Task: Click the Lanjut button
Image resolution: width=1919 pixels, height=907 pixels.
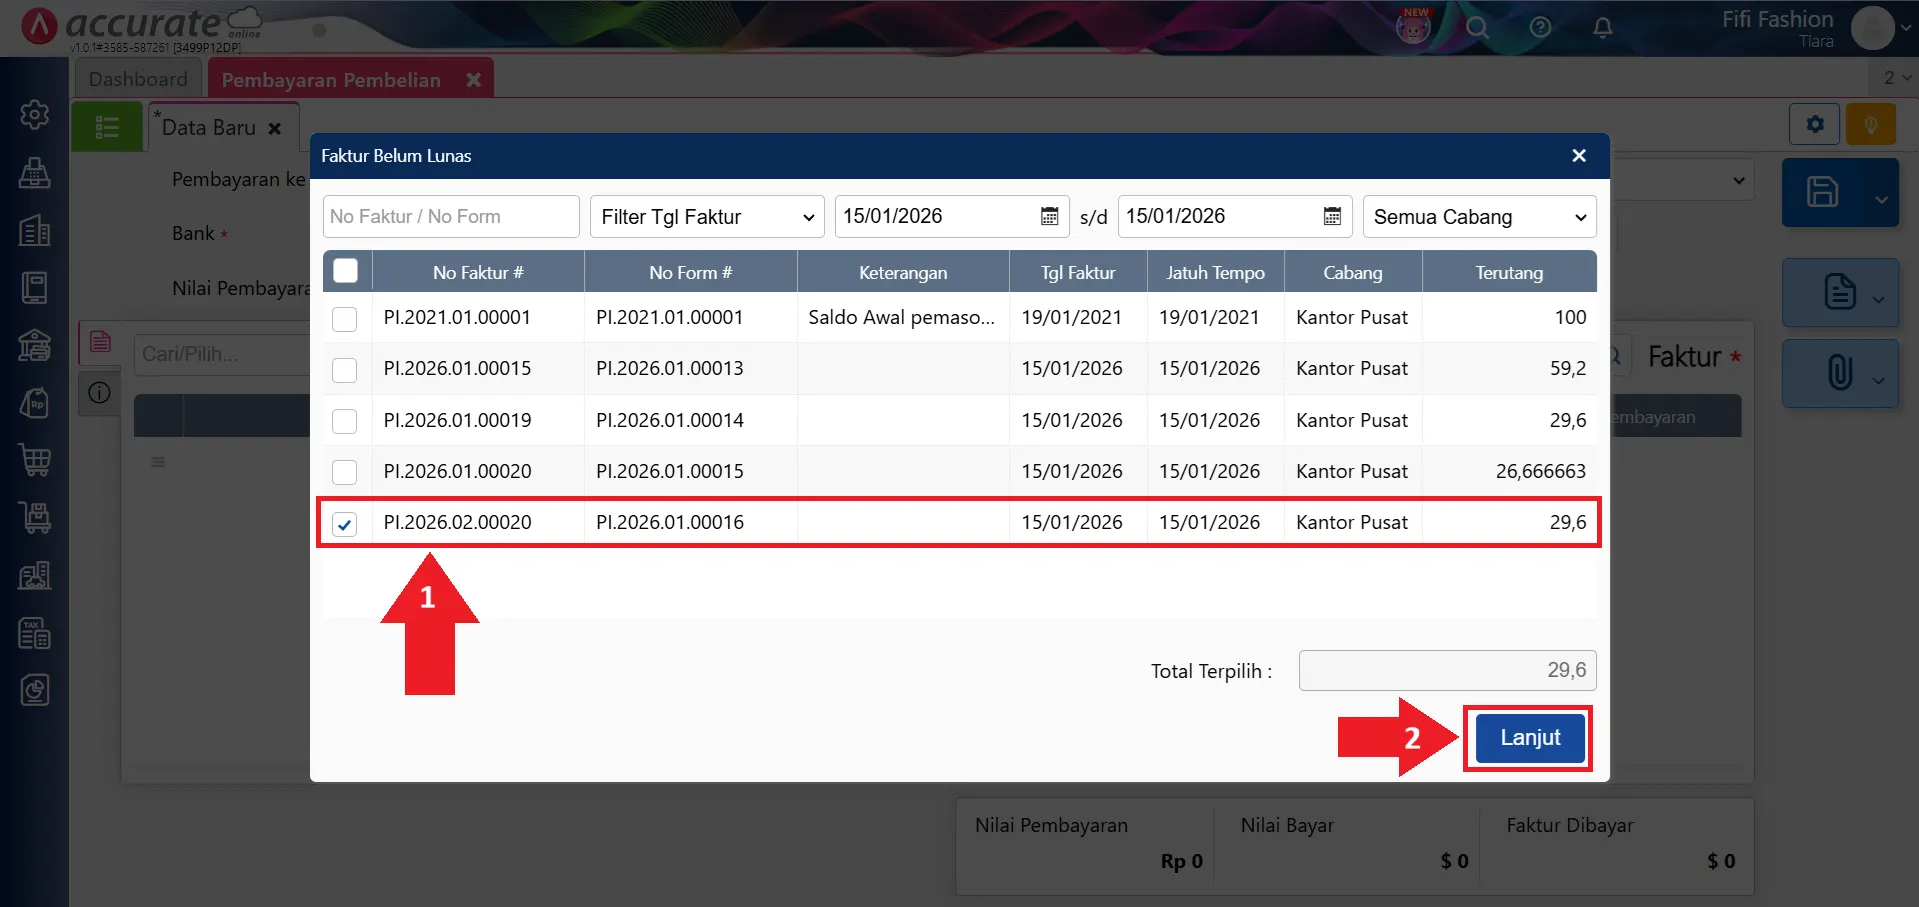Action: (x=1529, y=738)
